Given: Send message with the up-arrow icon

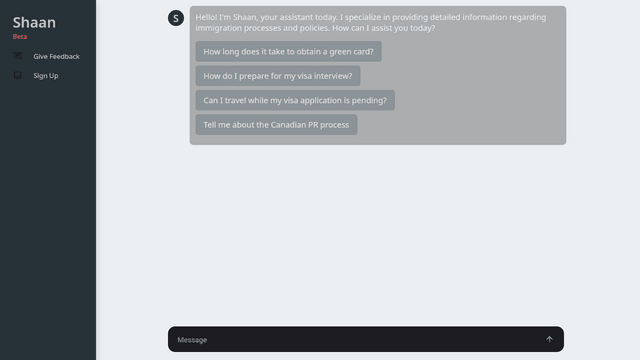Looking at the screenshot, I should [x=549, y=339].
